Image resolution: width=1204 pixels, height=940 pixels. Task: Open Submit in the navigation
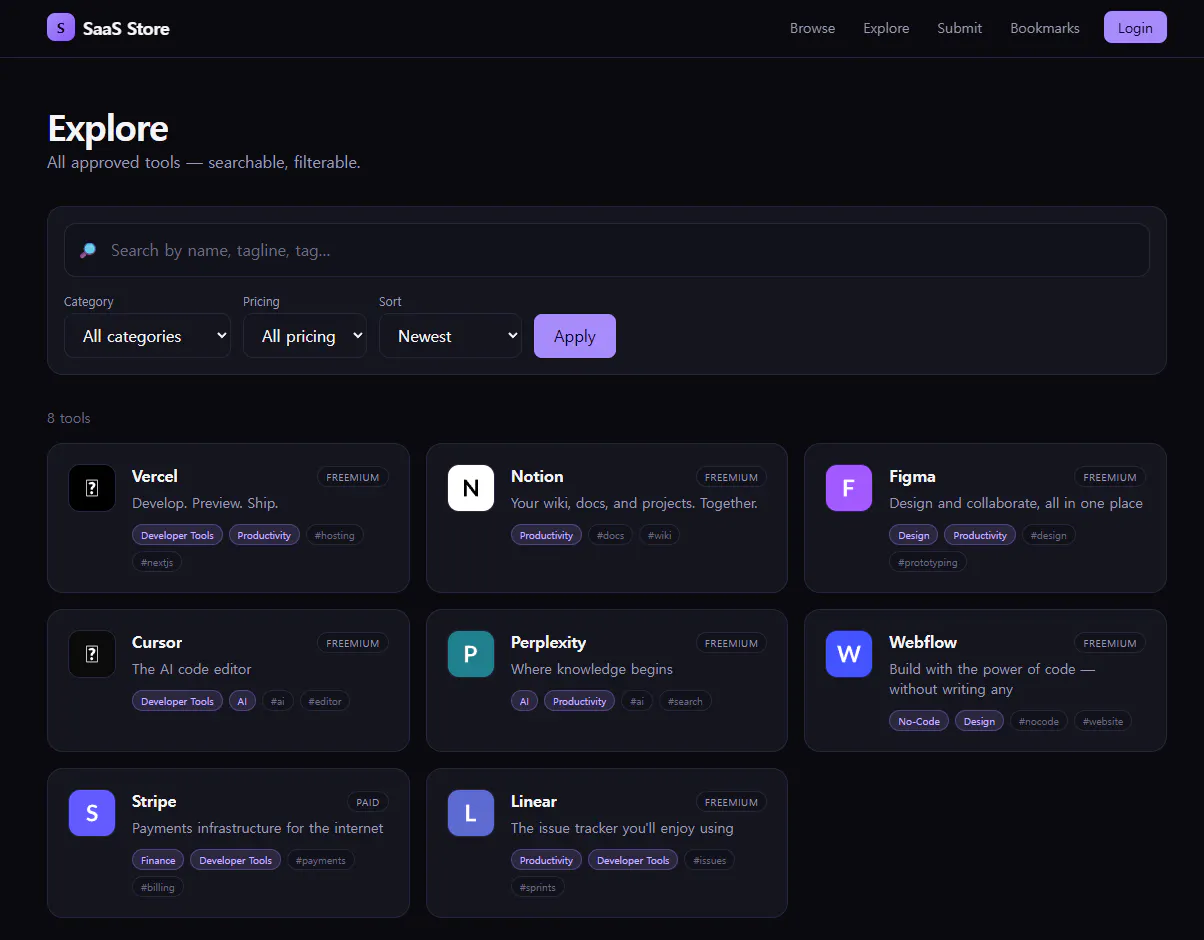[x=959, y=28]
